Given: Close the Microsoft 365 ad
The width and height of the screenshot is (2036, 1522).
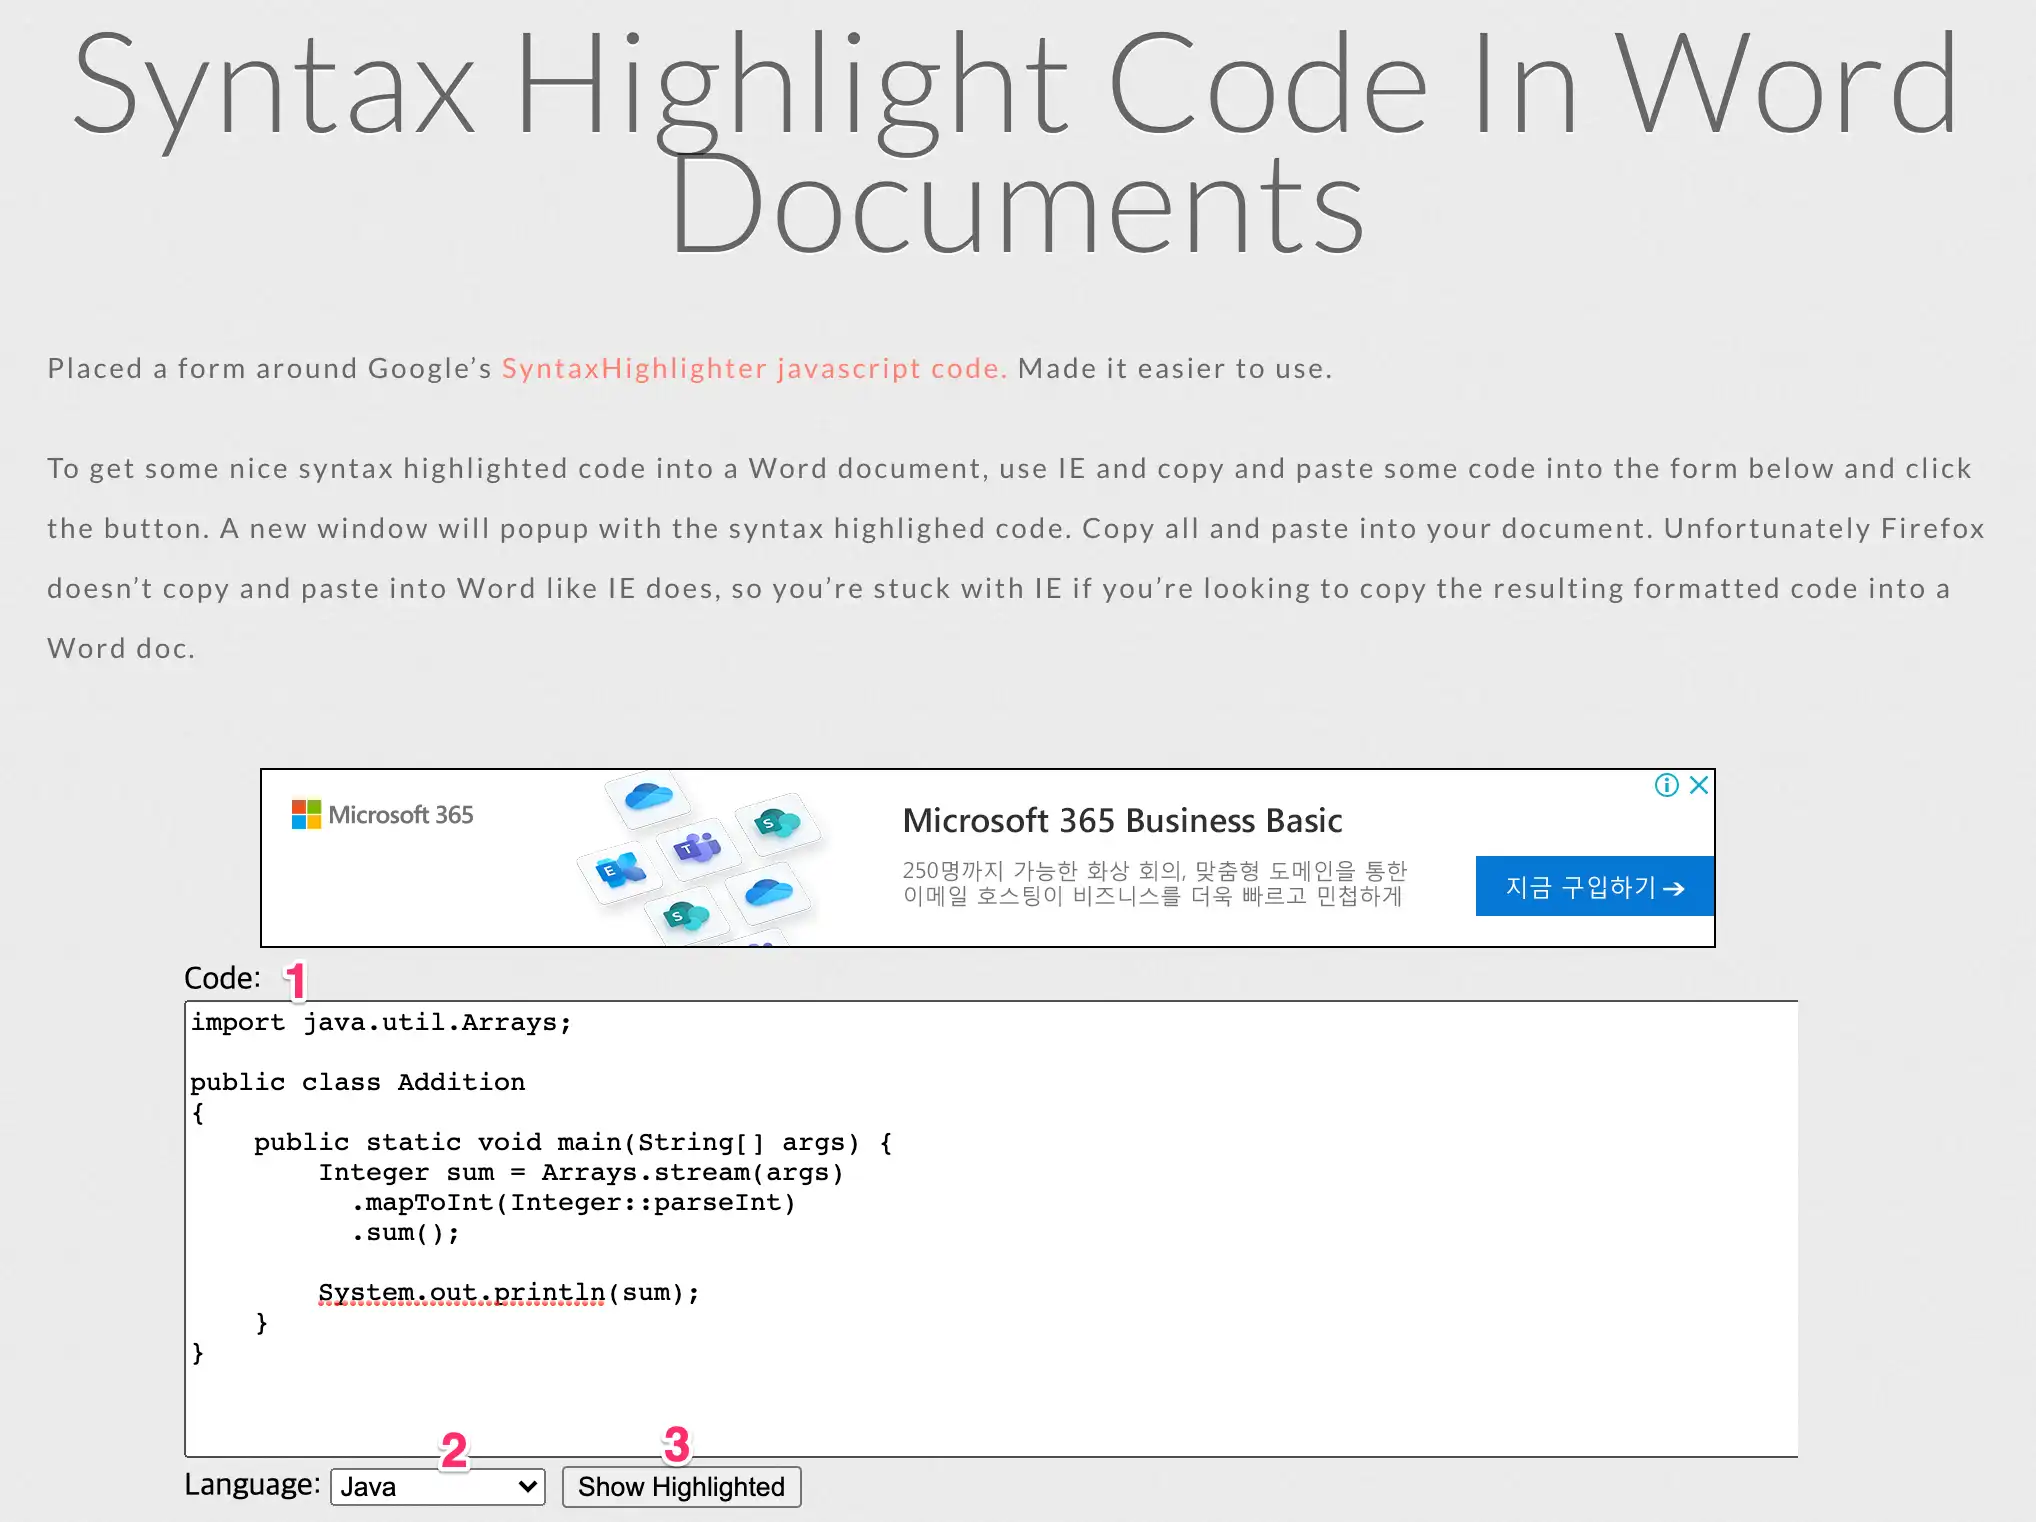Looking at the screenshot, I should click(x=1698, y=785).
